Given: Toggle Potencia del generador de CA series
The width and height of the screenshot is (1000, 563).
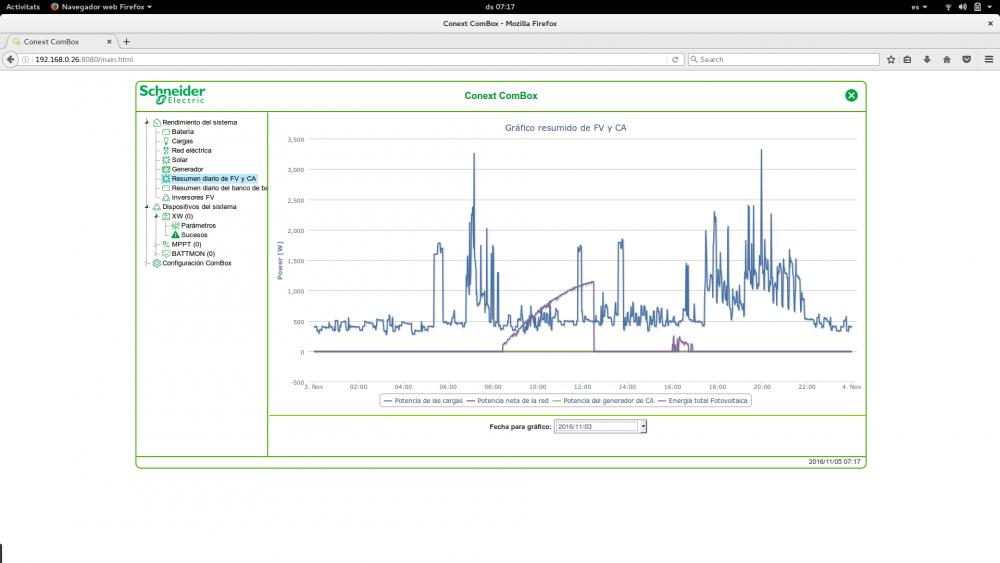Looking at the screenshot, I should 603,401.
